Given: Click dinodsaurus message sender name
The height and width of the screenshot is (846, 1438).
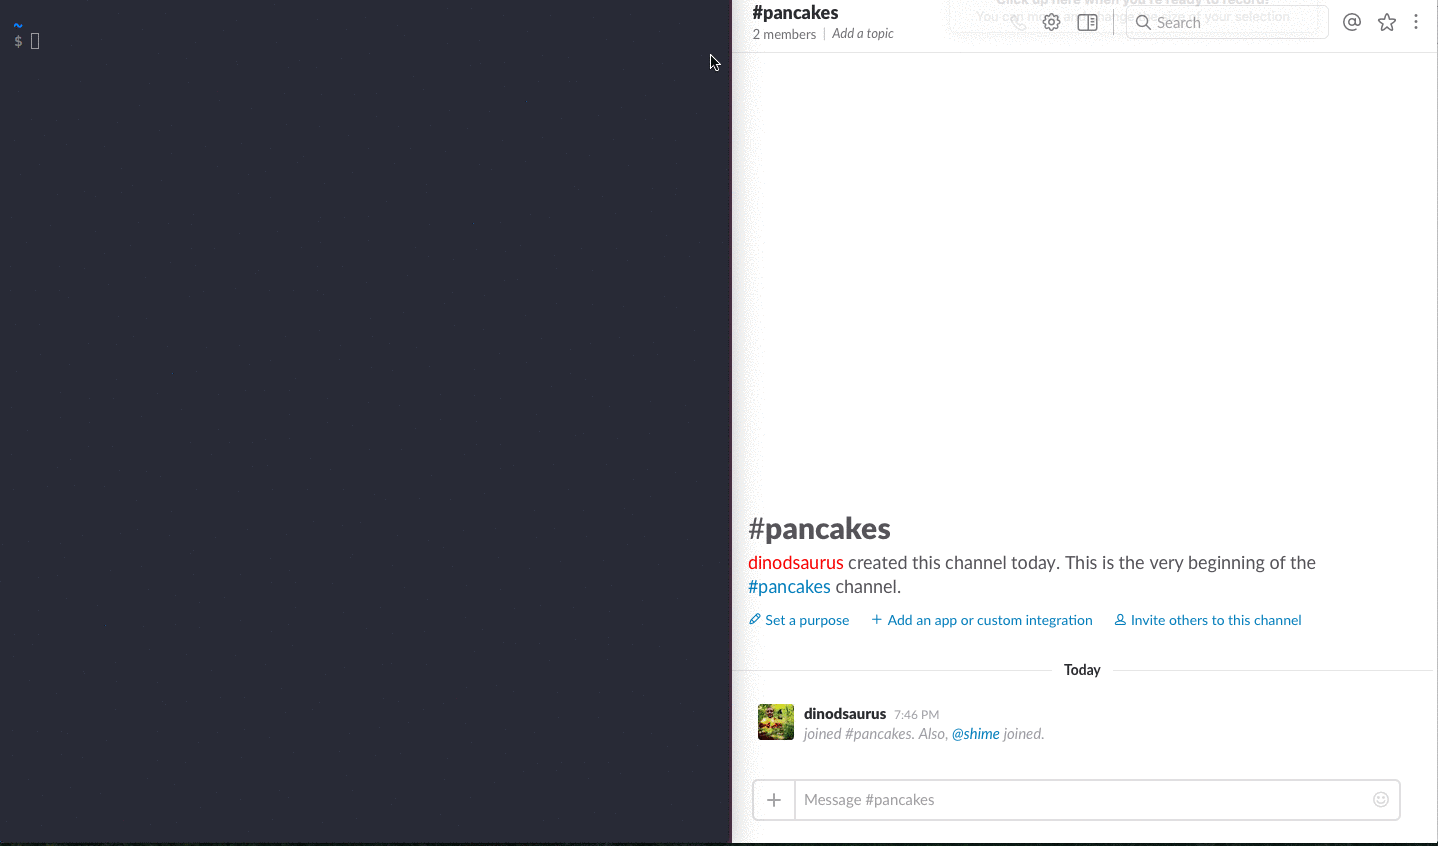Looking at the screenshot, I should click(x=845, y=714).
